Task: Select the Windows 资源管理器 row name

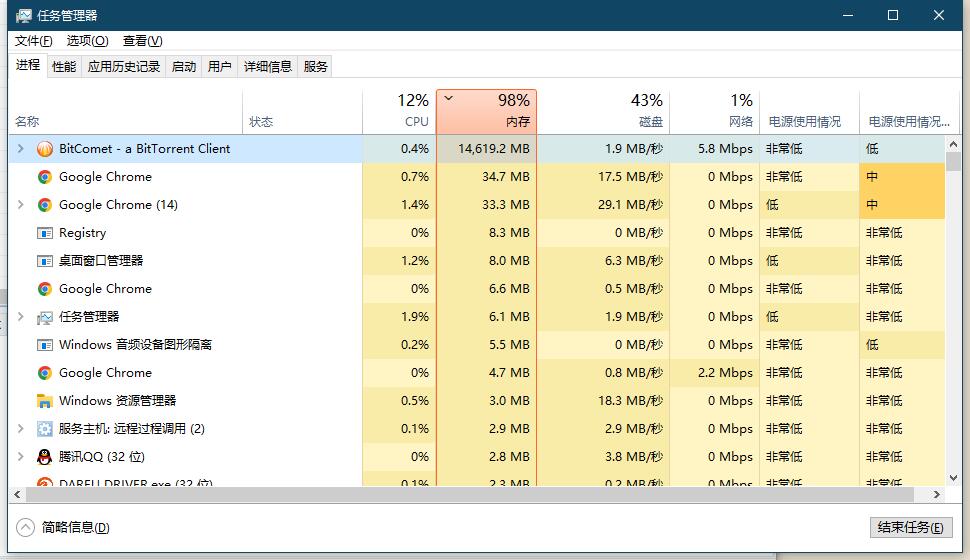Action: pos(118,401)
